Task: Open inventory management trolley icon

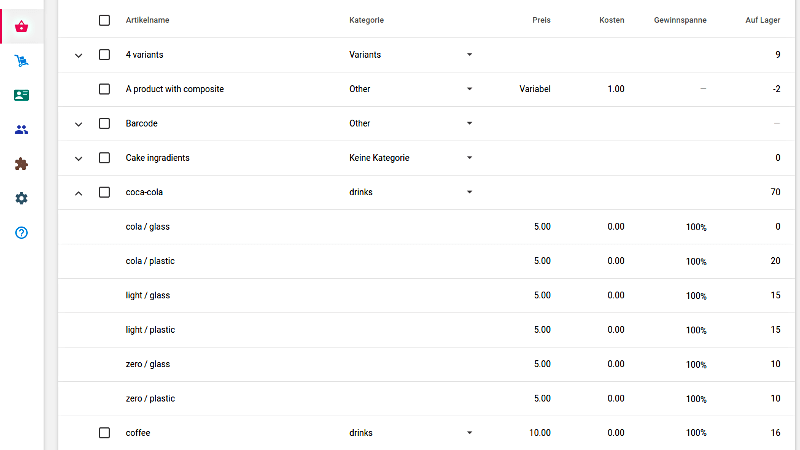Action: tap(21, 61)
